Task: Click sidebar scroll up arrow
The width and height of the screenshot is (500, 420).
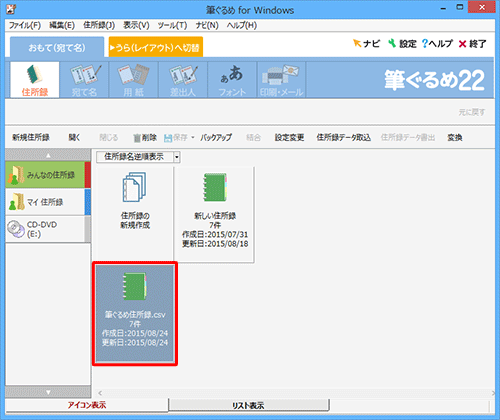Action: (48, 155)
